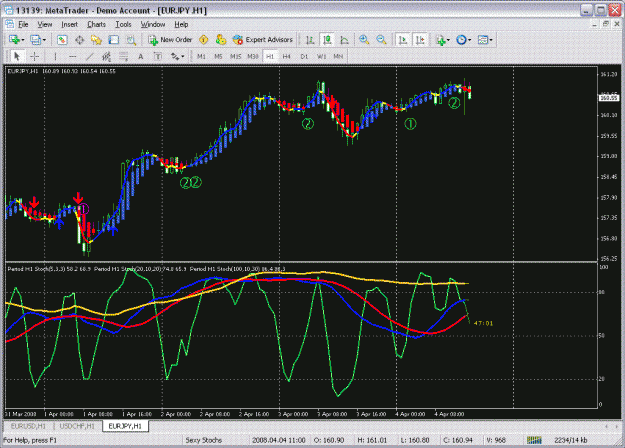Viewport: 625px width, 448px height.
Task: Zoom in on the chart
Action: coord(364,40)
